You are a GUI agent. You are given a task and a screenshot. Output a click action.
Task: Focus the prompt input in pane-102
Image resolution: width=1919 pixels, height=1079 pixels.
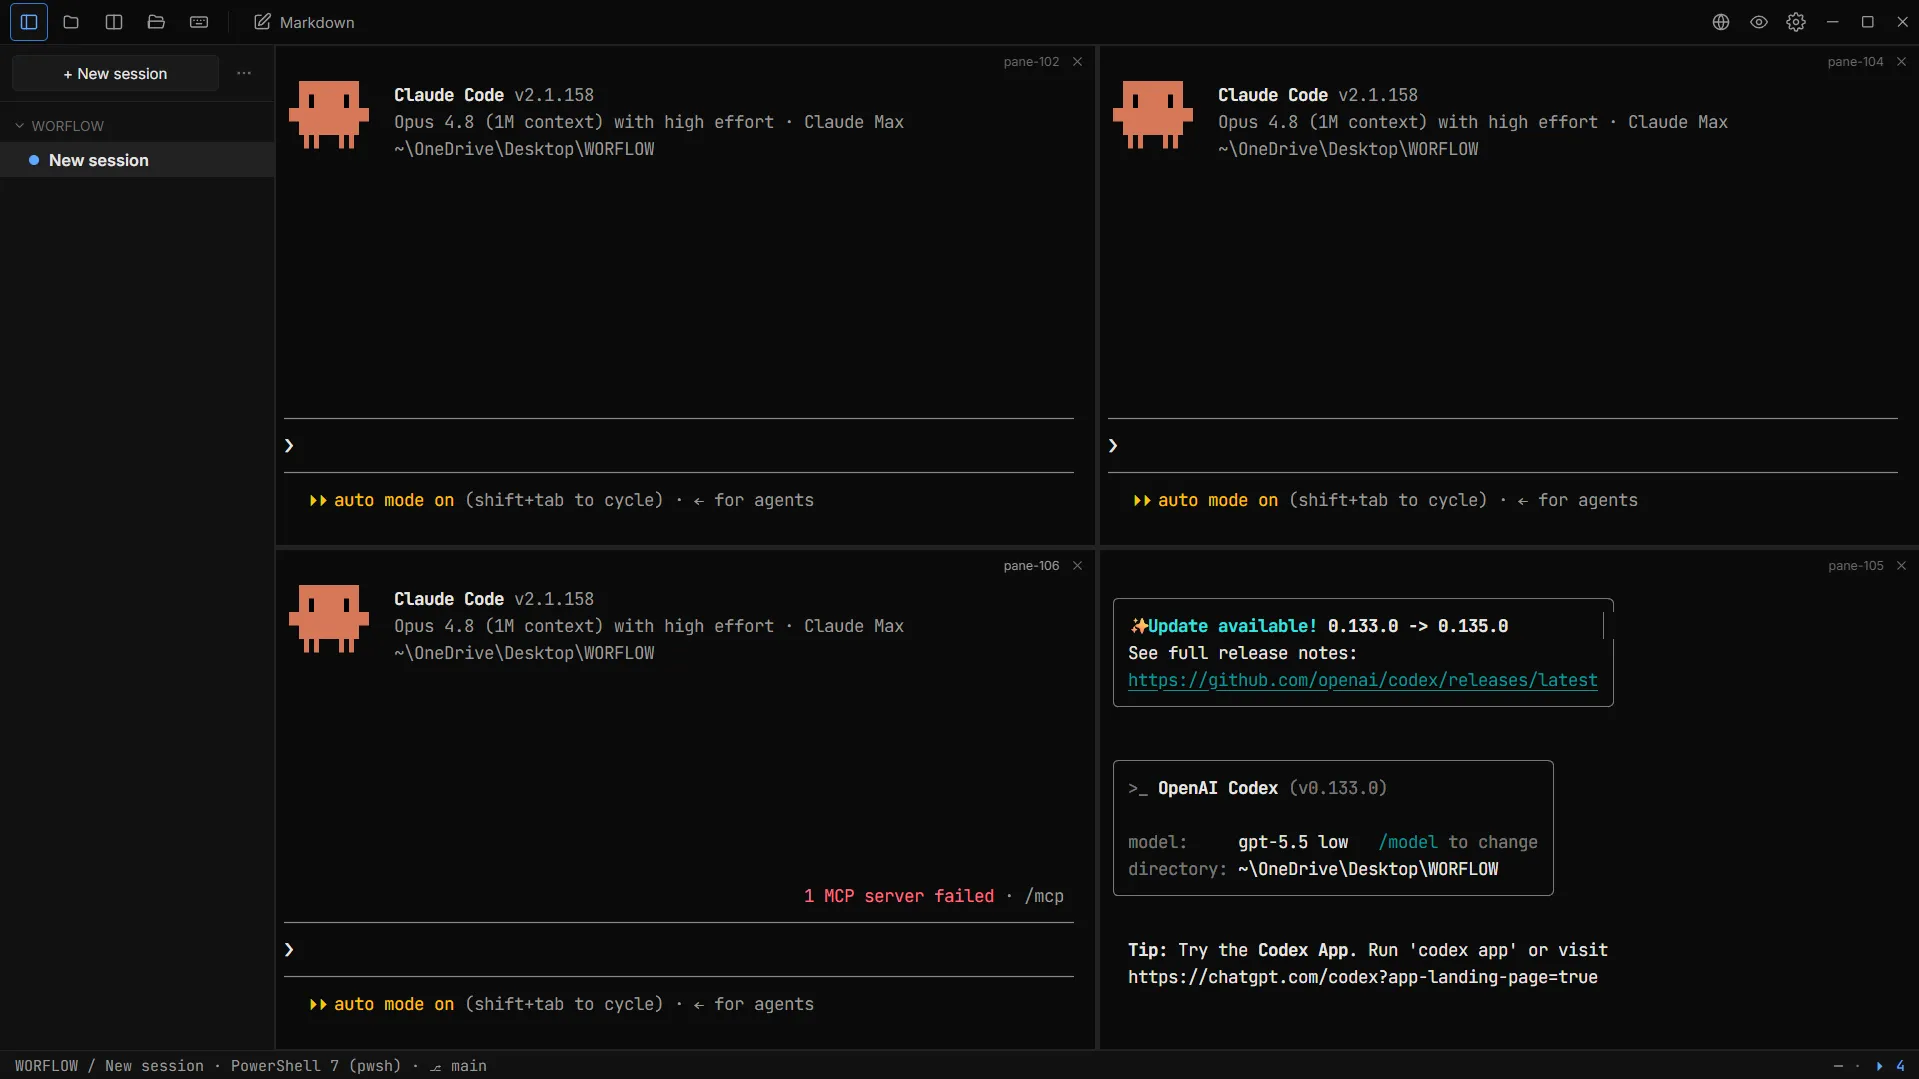(679, 446)
